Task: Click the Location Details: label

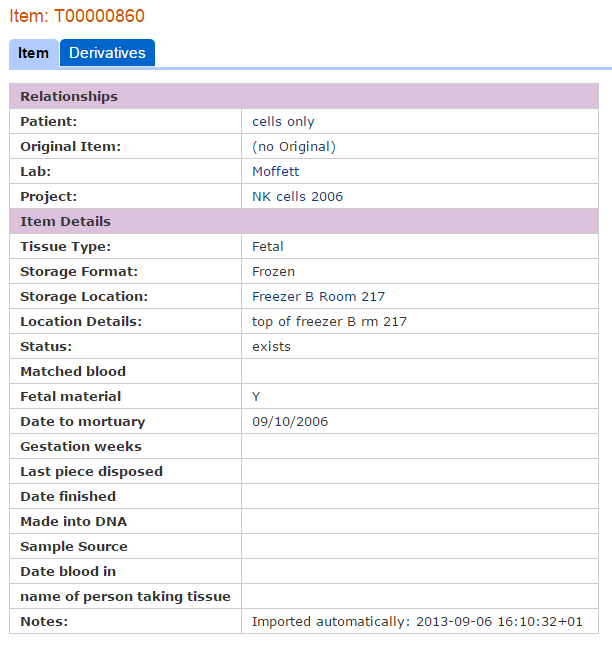Action: pyautogui.click(x=81, y=322)
